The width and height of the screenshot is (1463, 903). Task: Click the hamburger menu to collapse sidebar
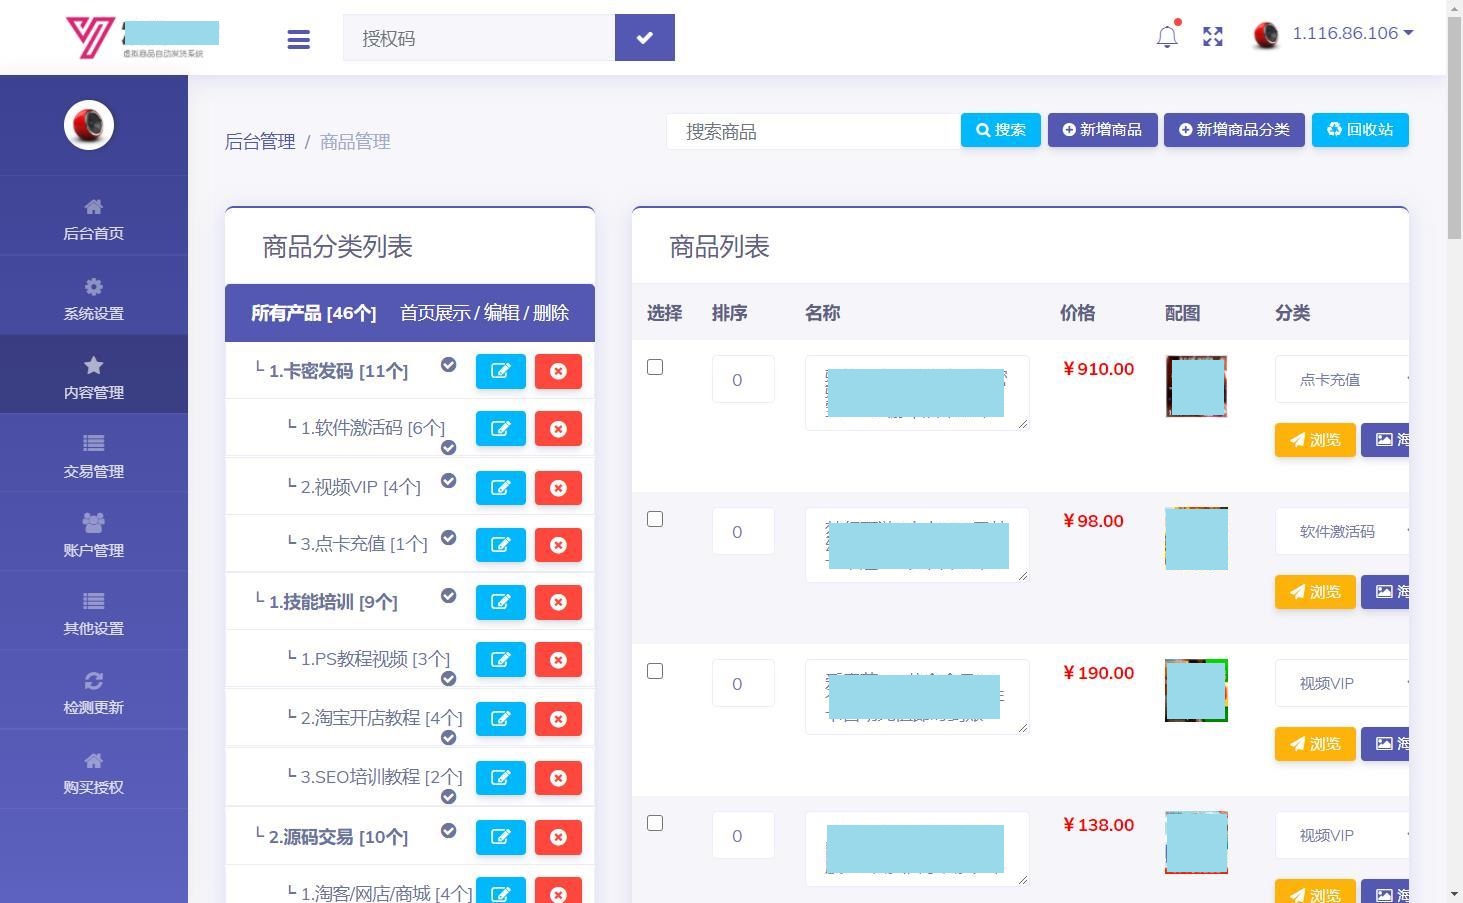click(298, 39)
